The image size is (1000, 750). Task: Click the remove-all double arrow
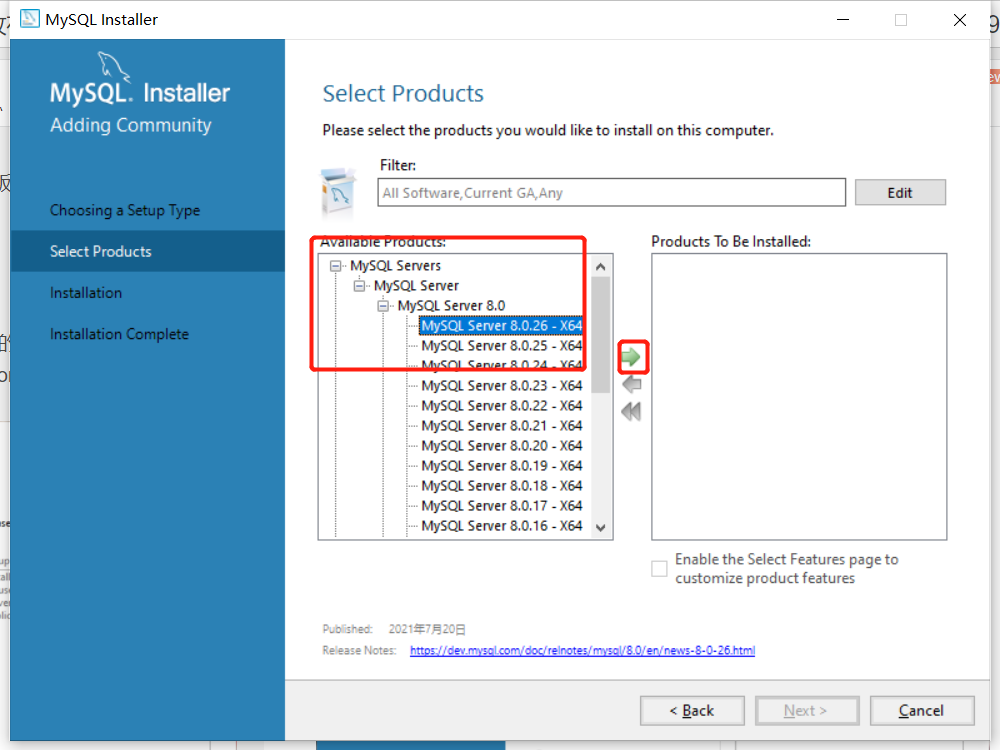(x=631, y=411)
